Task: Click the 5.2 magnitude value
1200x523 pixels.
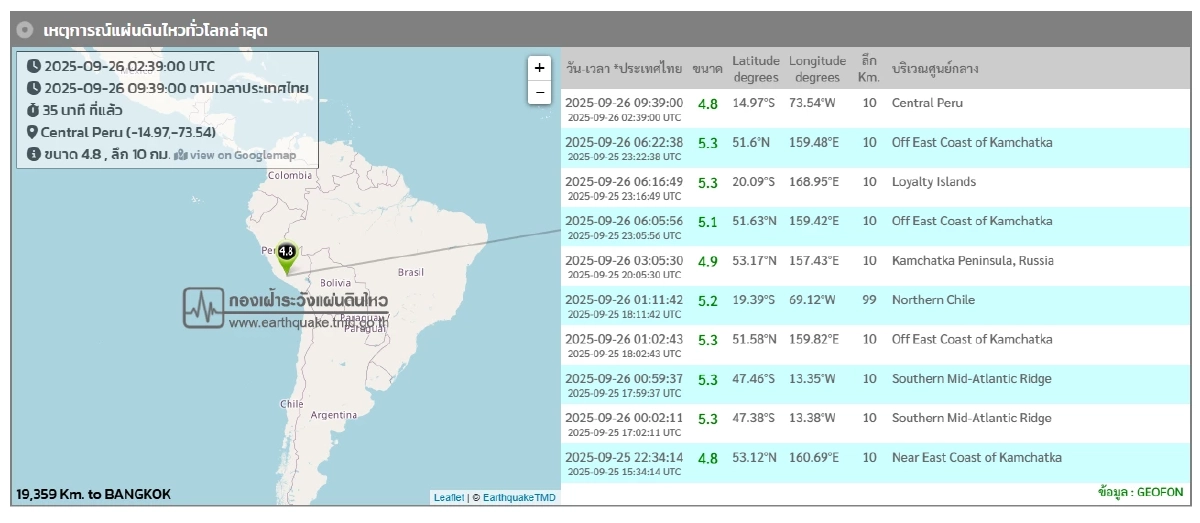Action: point(708,301)
